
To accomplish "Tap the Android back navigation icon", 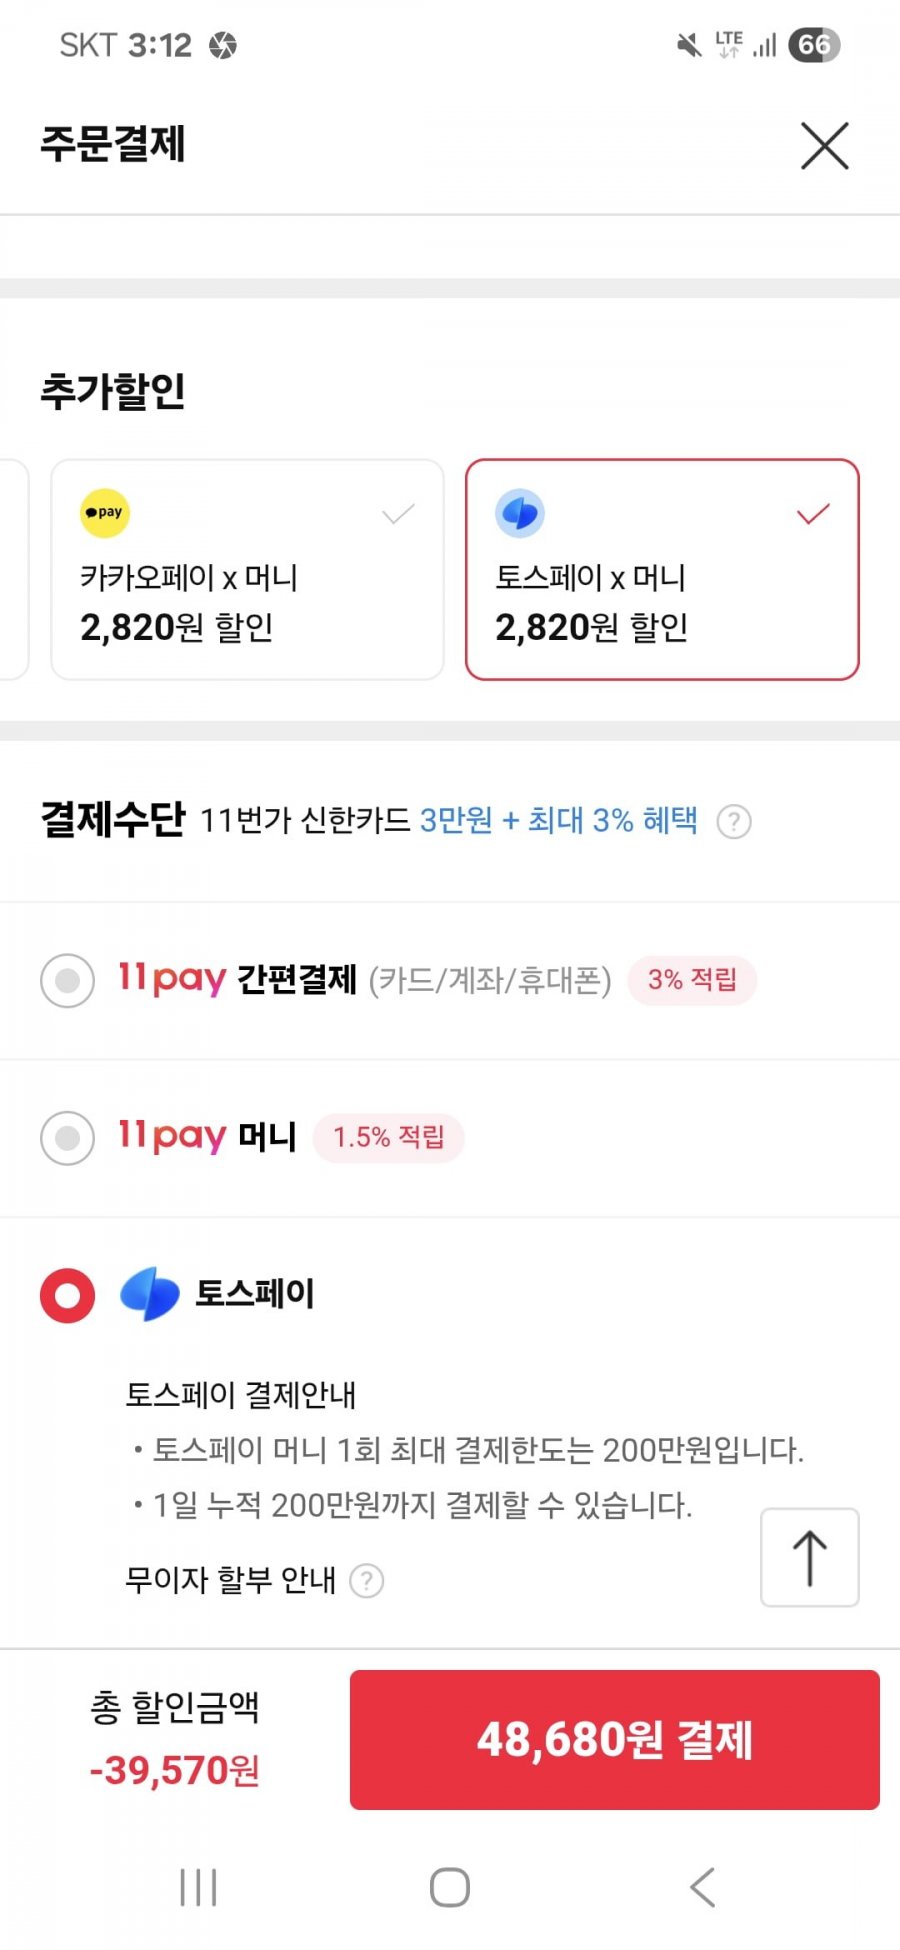I will (702, 1887).
